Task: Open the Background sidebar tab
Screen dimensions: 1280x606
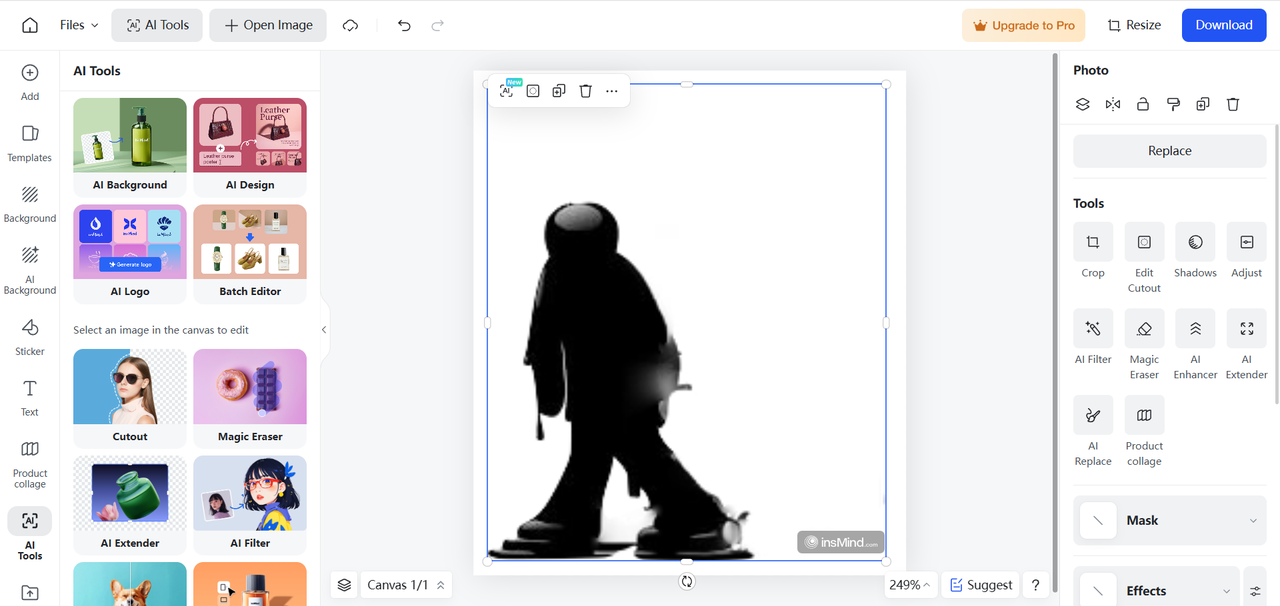Action: coord(30,204)
